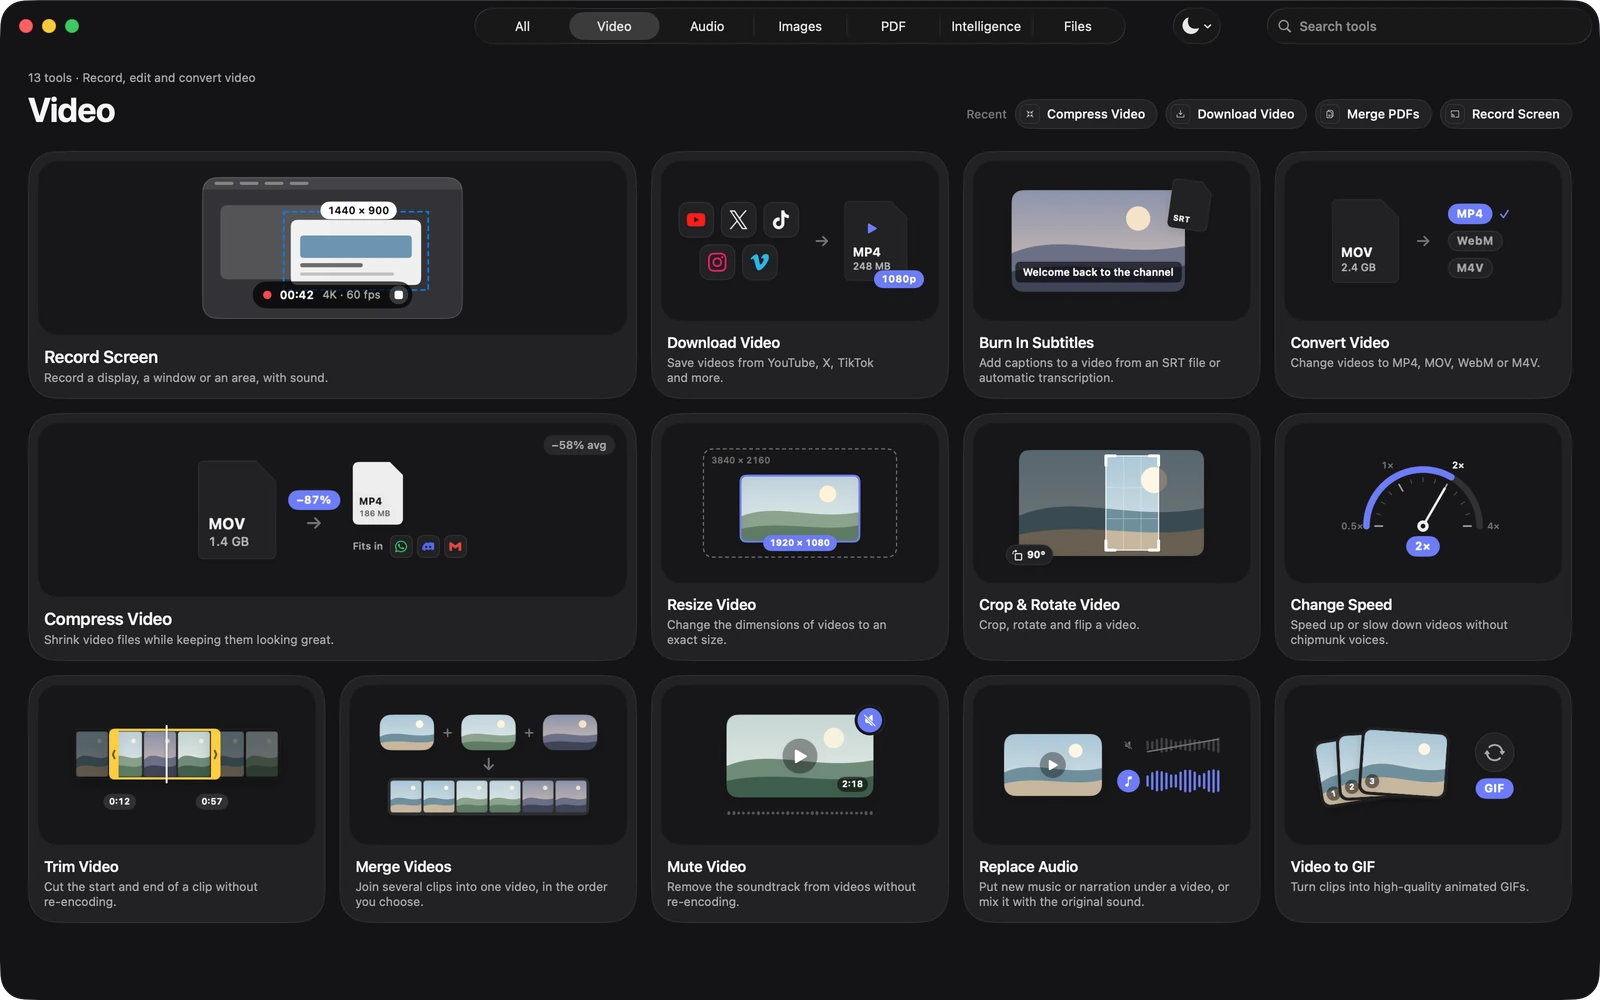
Task: Focus the Search tools field
Action: (x=1429, y=26)
